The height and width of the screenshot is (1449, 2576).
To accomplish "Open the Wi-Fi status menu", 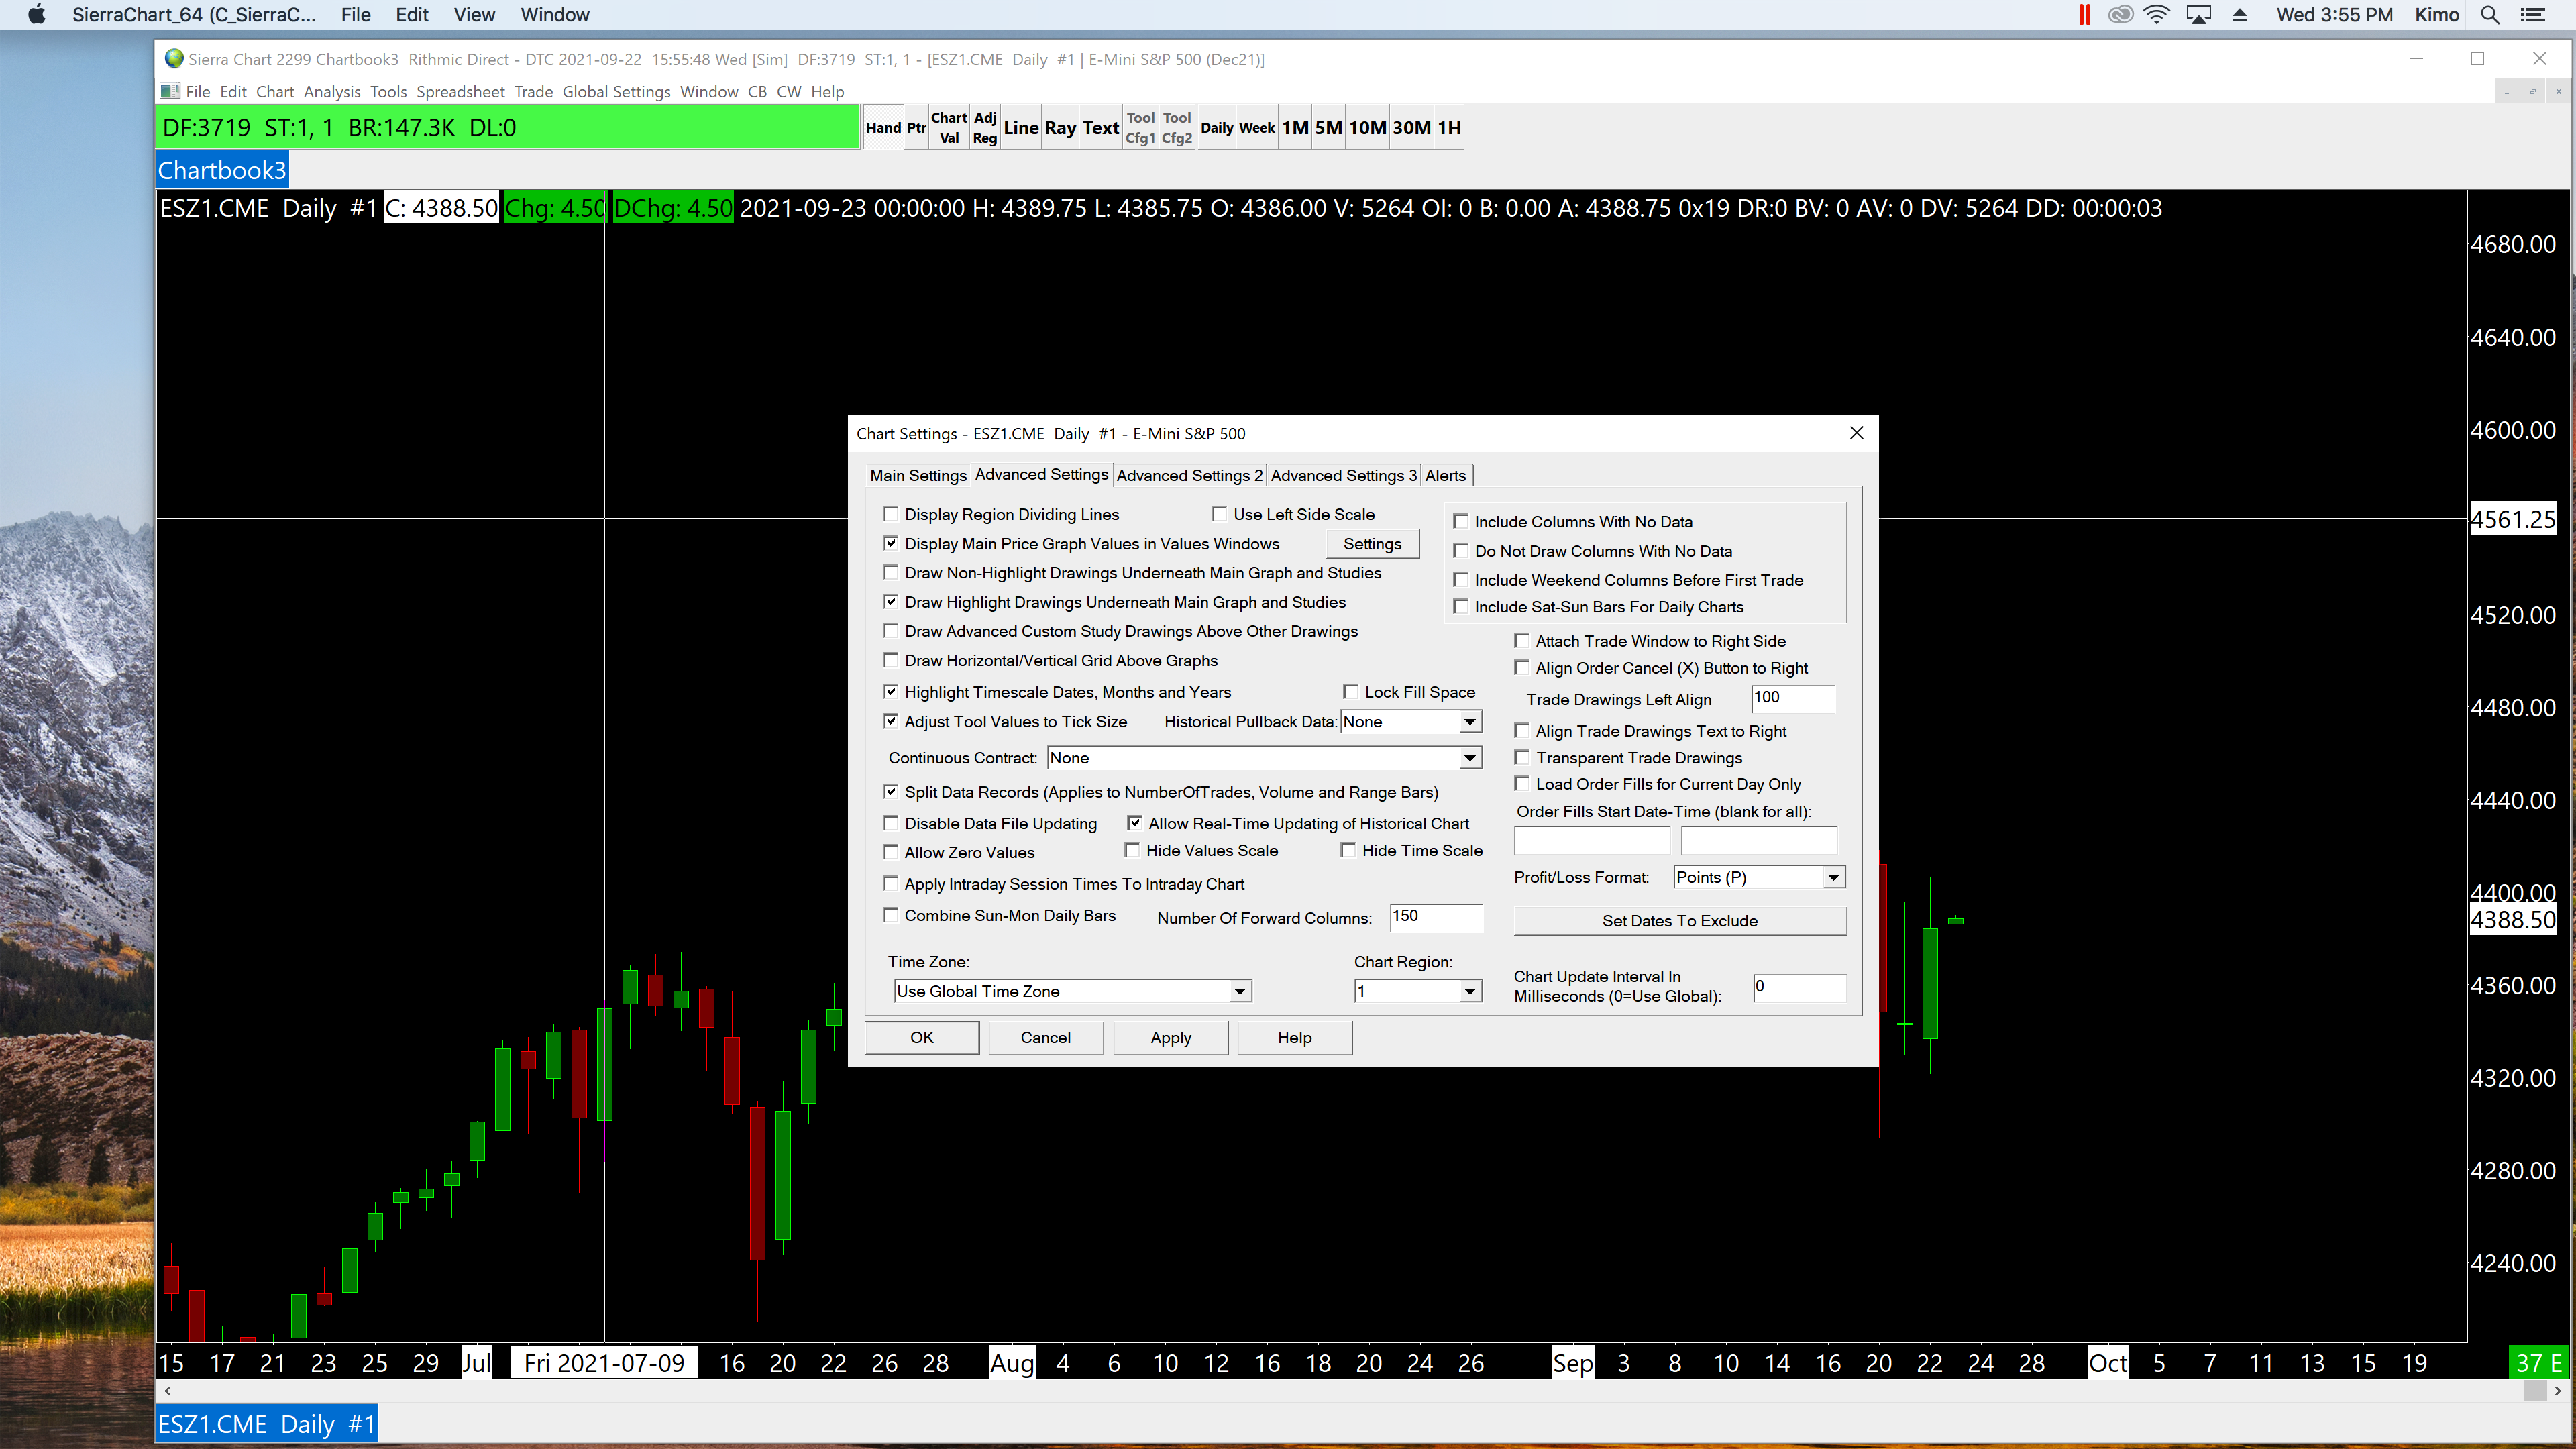I will 2157,15.
